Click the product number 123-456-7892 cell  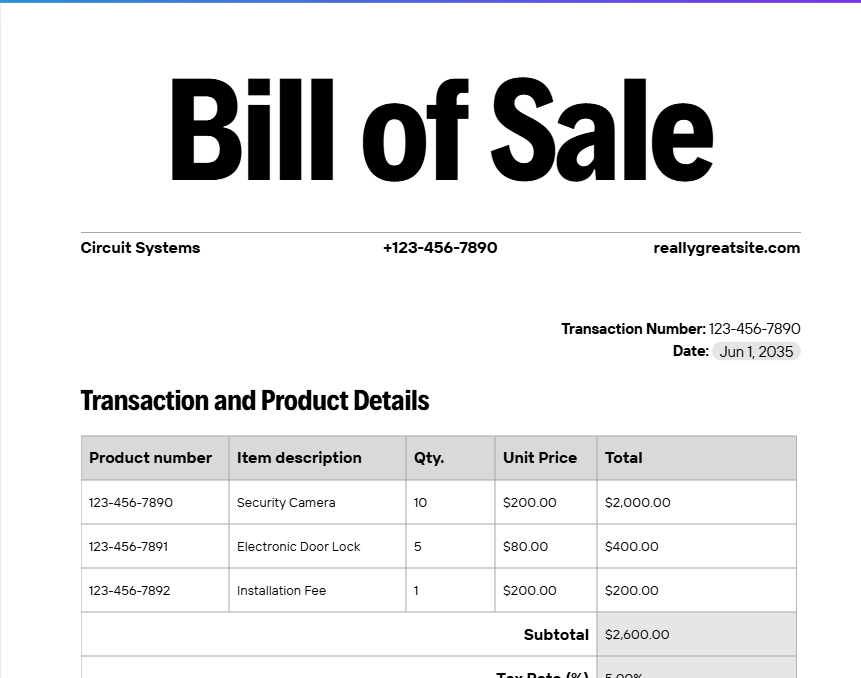[x=155, y=590]
